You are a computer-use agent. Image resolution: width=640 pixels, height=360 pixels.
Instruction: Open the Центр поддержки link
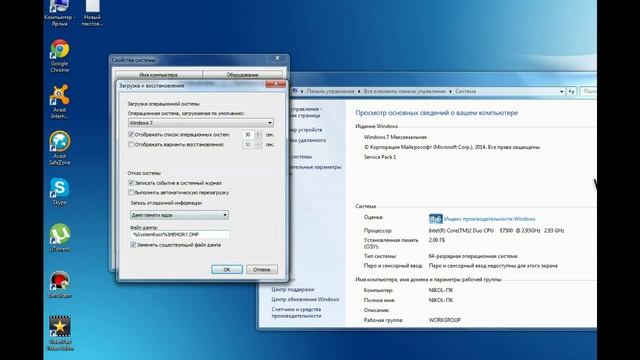tap(293, 289)
